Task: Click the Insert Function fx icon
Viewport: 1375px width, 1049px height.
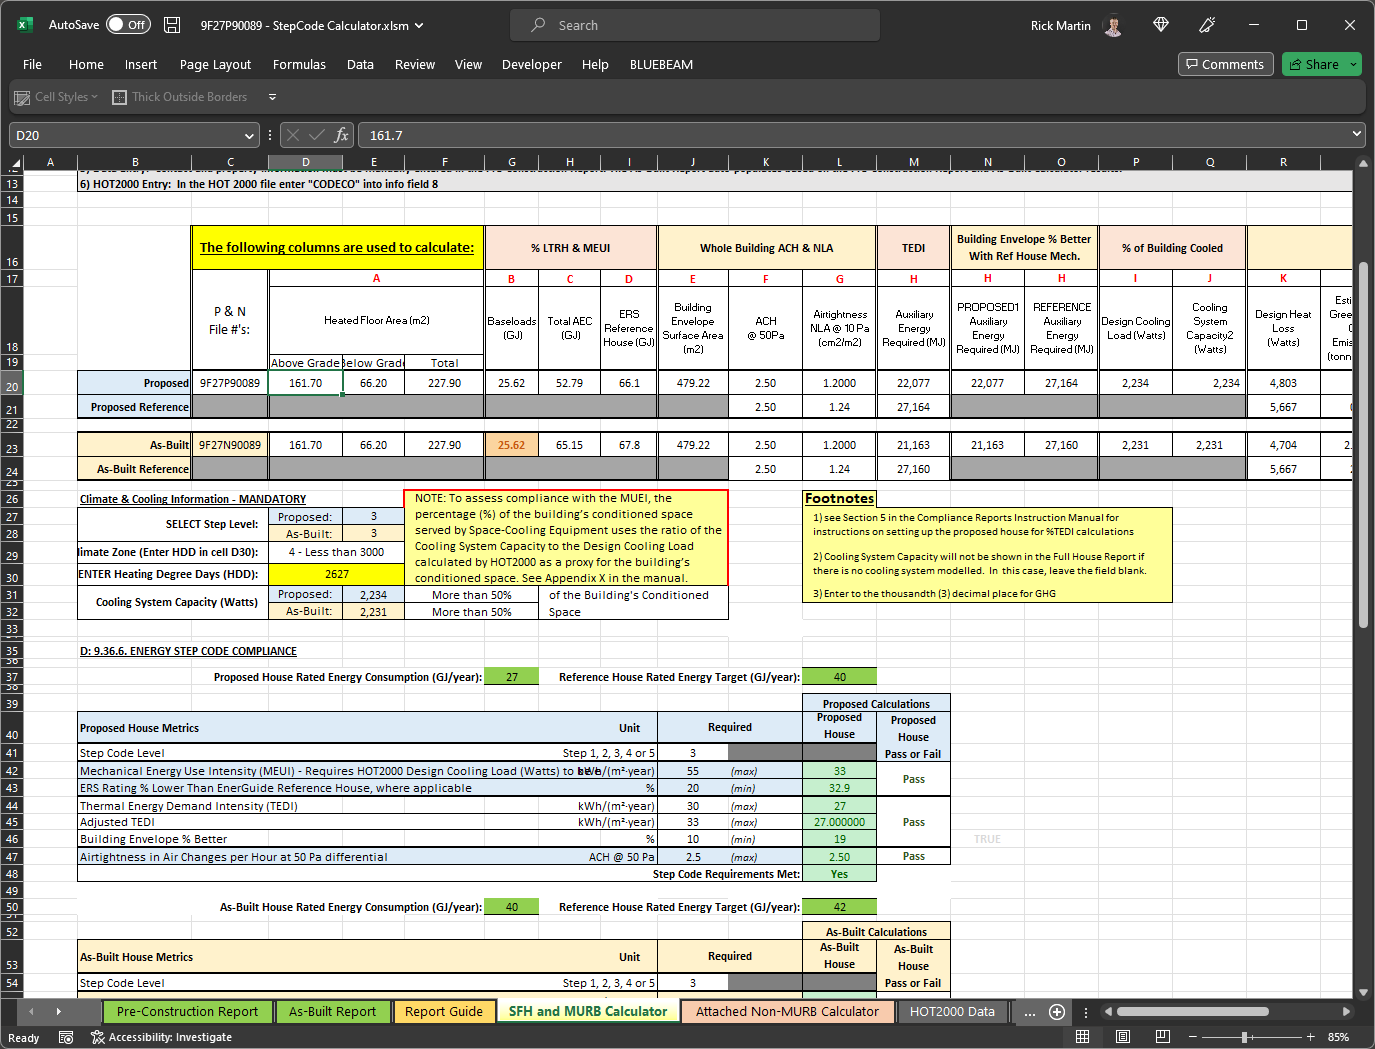Action: click(341, 135)
